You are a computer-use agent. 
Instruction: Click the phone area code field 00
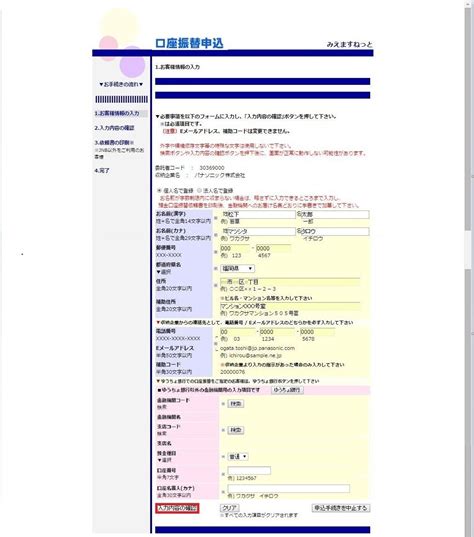coord(238,332)
